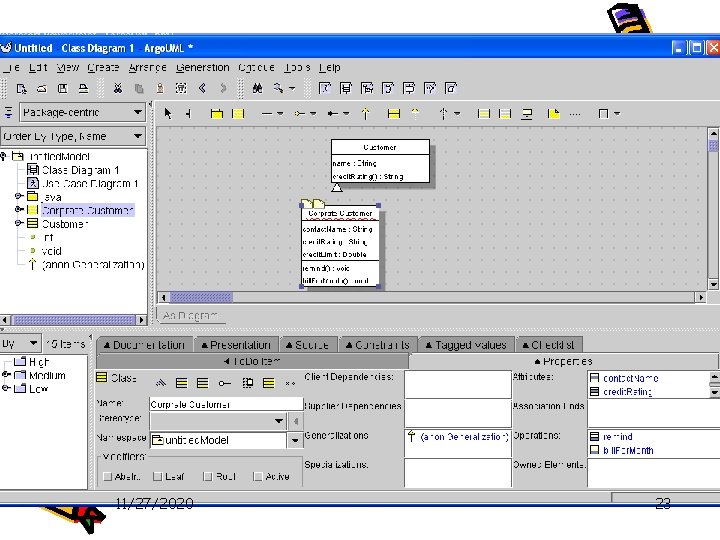Screen dimensions: 720x540
Task: Click the delete icon in Class properties
Action: click(x=290, y=383)
